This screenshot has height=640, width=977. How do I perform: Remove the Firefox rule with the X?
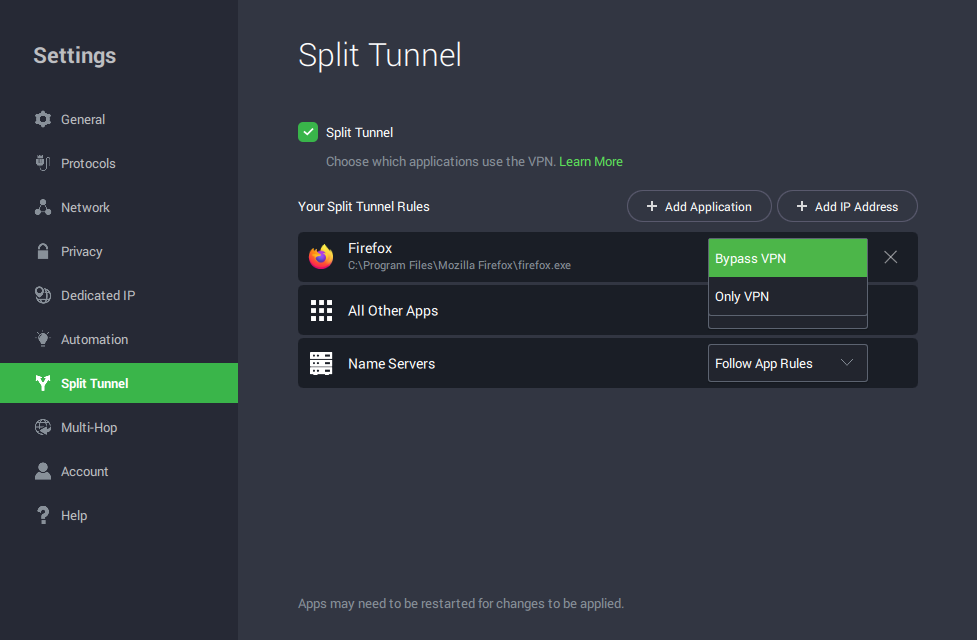click(891, 257)
